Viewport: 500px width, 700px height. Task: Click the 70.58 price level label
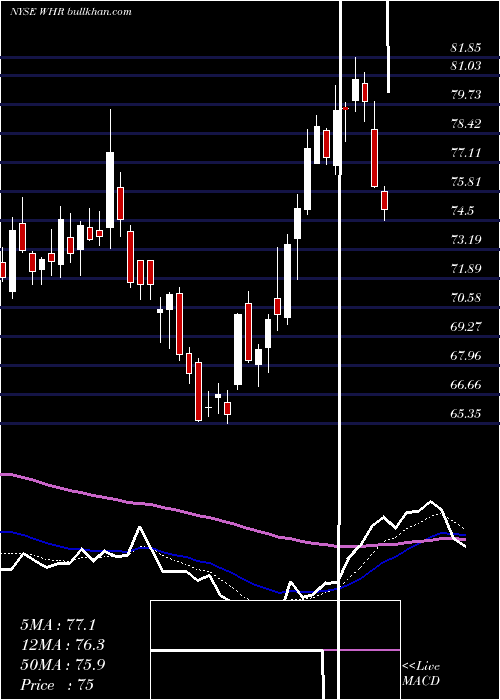pyautogui.click(x=466, y=298)
